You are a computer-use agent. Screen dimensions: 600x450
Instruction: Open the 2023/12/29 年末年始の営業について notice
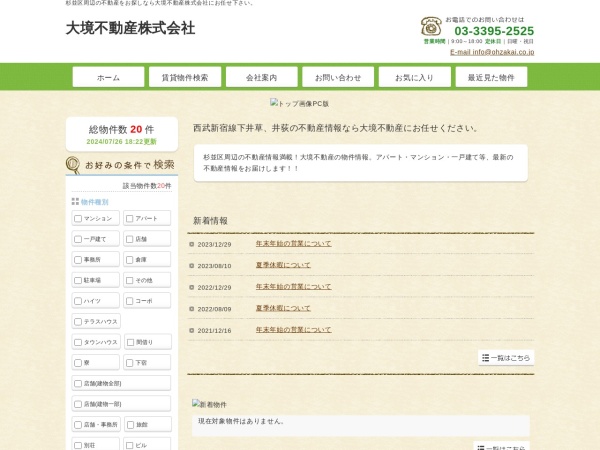click(x=293, y=243)
